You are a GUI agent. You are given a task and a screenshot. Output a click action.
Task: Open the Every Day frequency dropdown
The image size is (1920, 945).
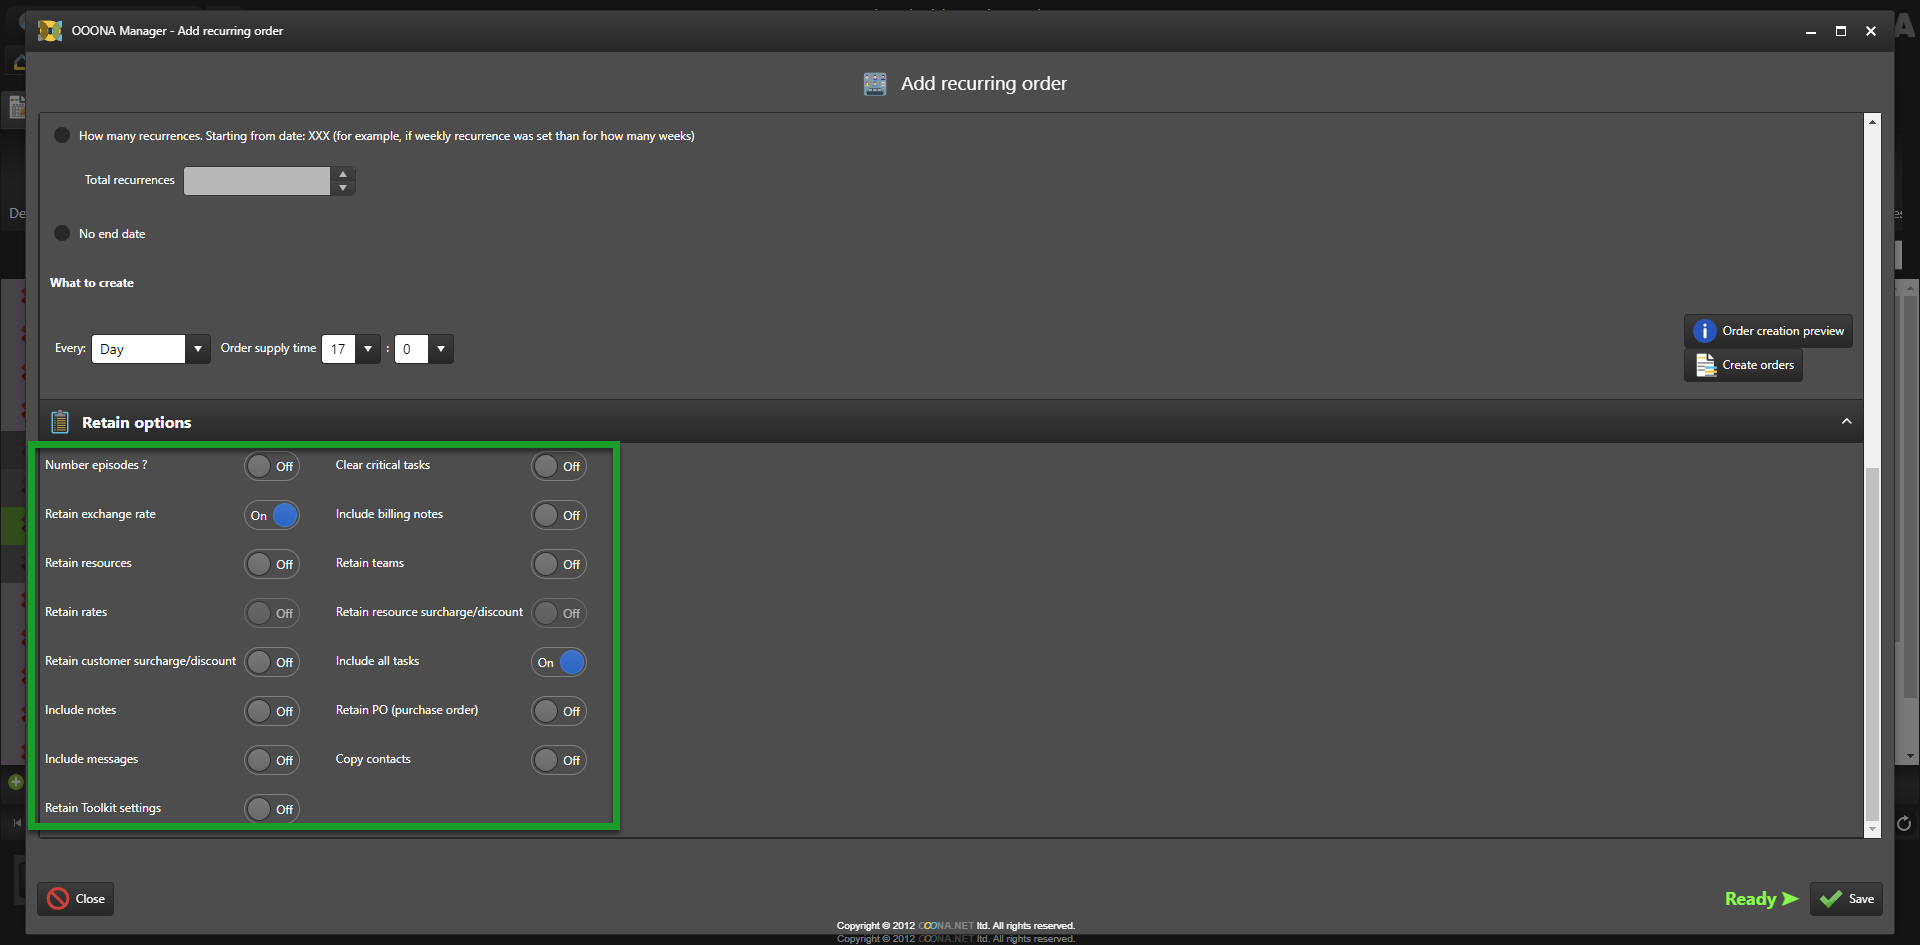197,349
